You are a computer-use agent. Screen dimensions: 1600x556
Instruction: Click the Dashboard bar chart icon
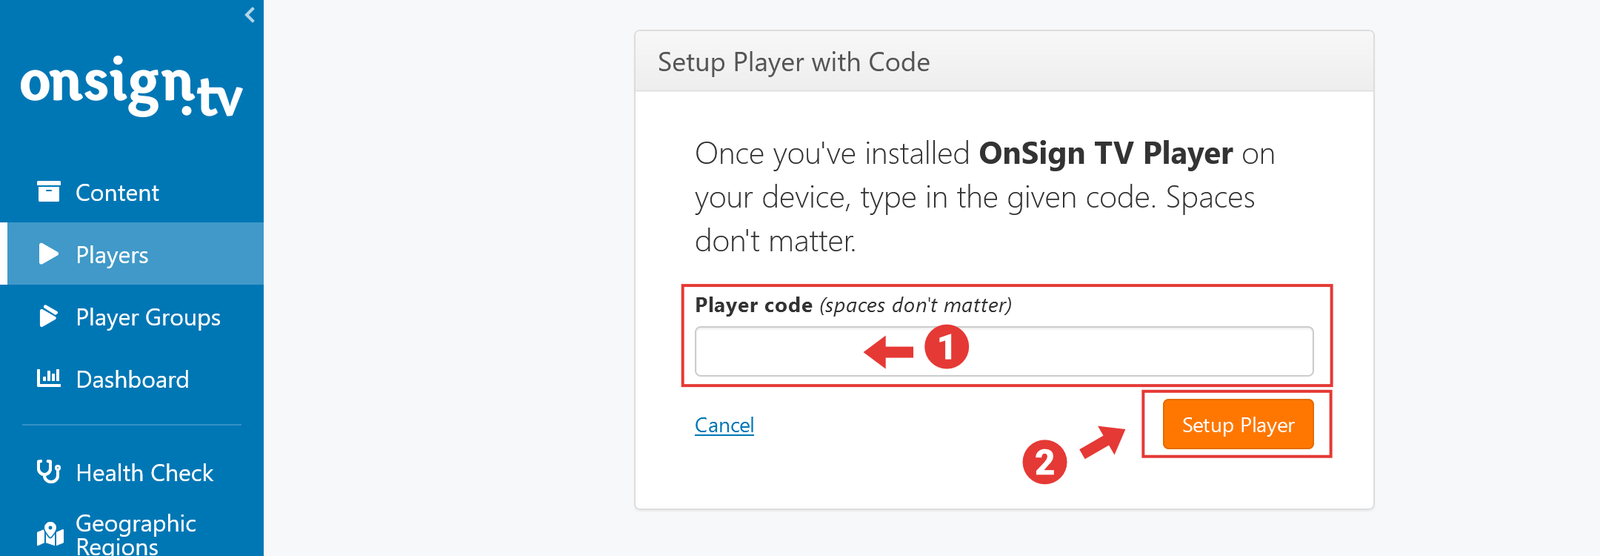click(48, 378)
